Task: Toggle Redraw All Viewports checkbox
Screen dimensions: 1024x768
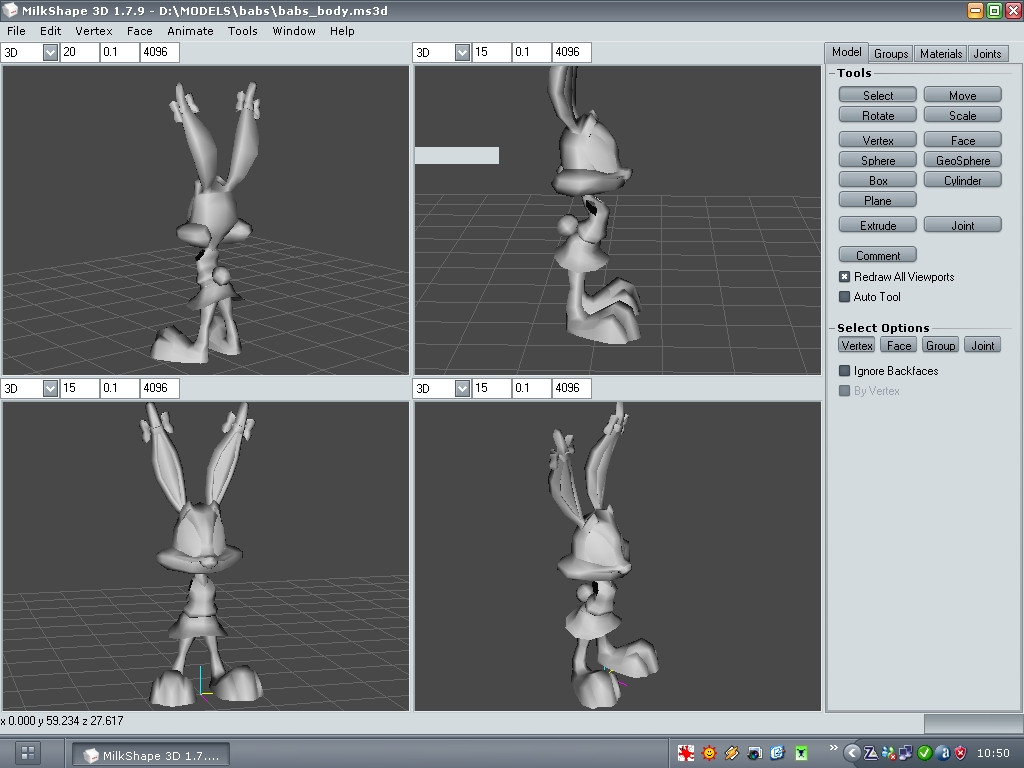Action: (x=844, y=277)
